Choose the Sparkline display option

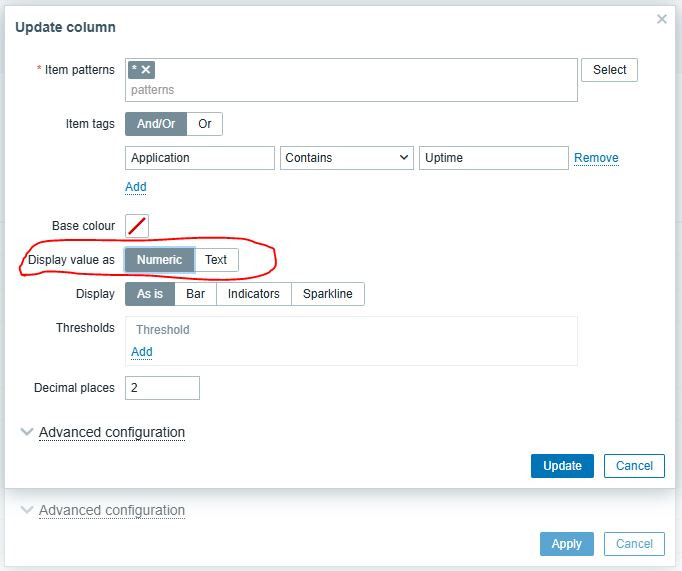coord(328,294)
